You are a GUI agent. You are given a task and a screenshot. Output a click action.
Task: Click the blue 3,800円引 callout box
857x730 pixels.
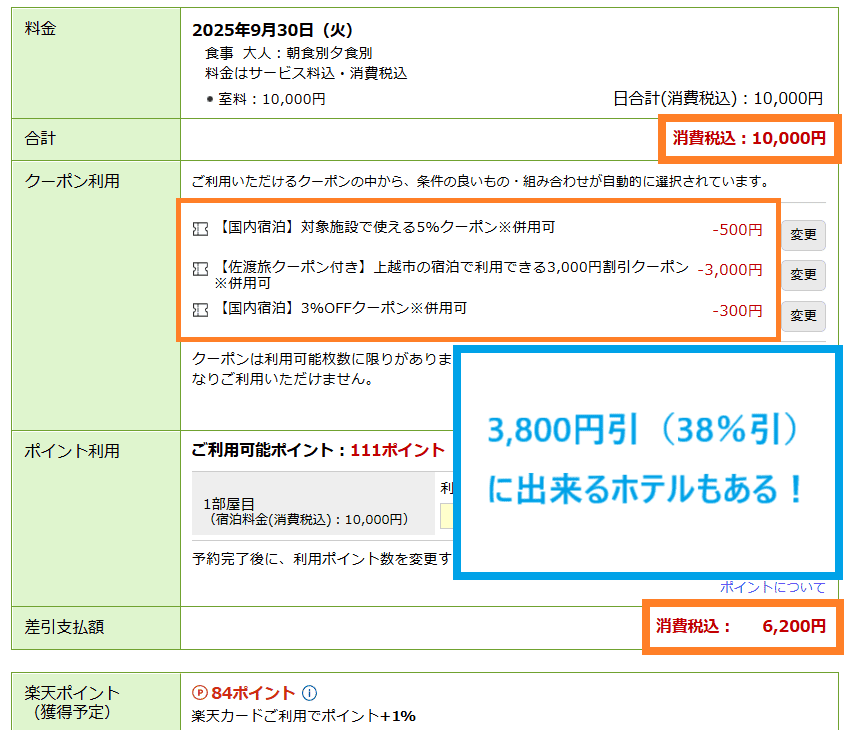click(646, 461)
